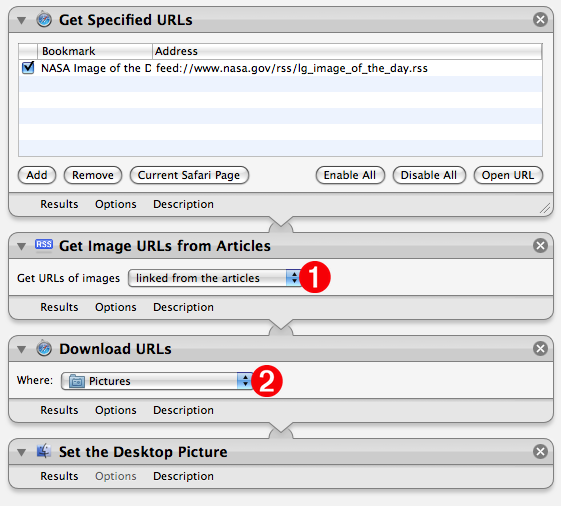561x506 pixels.
Task: Click the Finder icon beside Set the Desktop Picture
Action: [x=44, y=451]
